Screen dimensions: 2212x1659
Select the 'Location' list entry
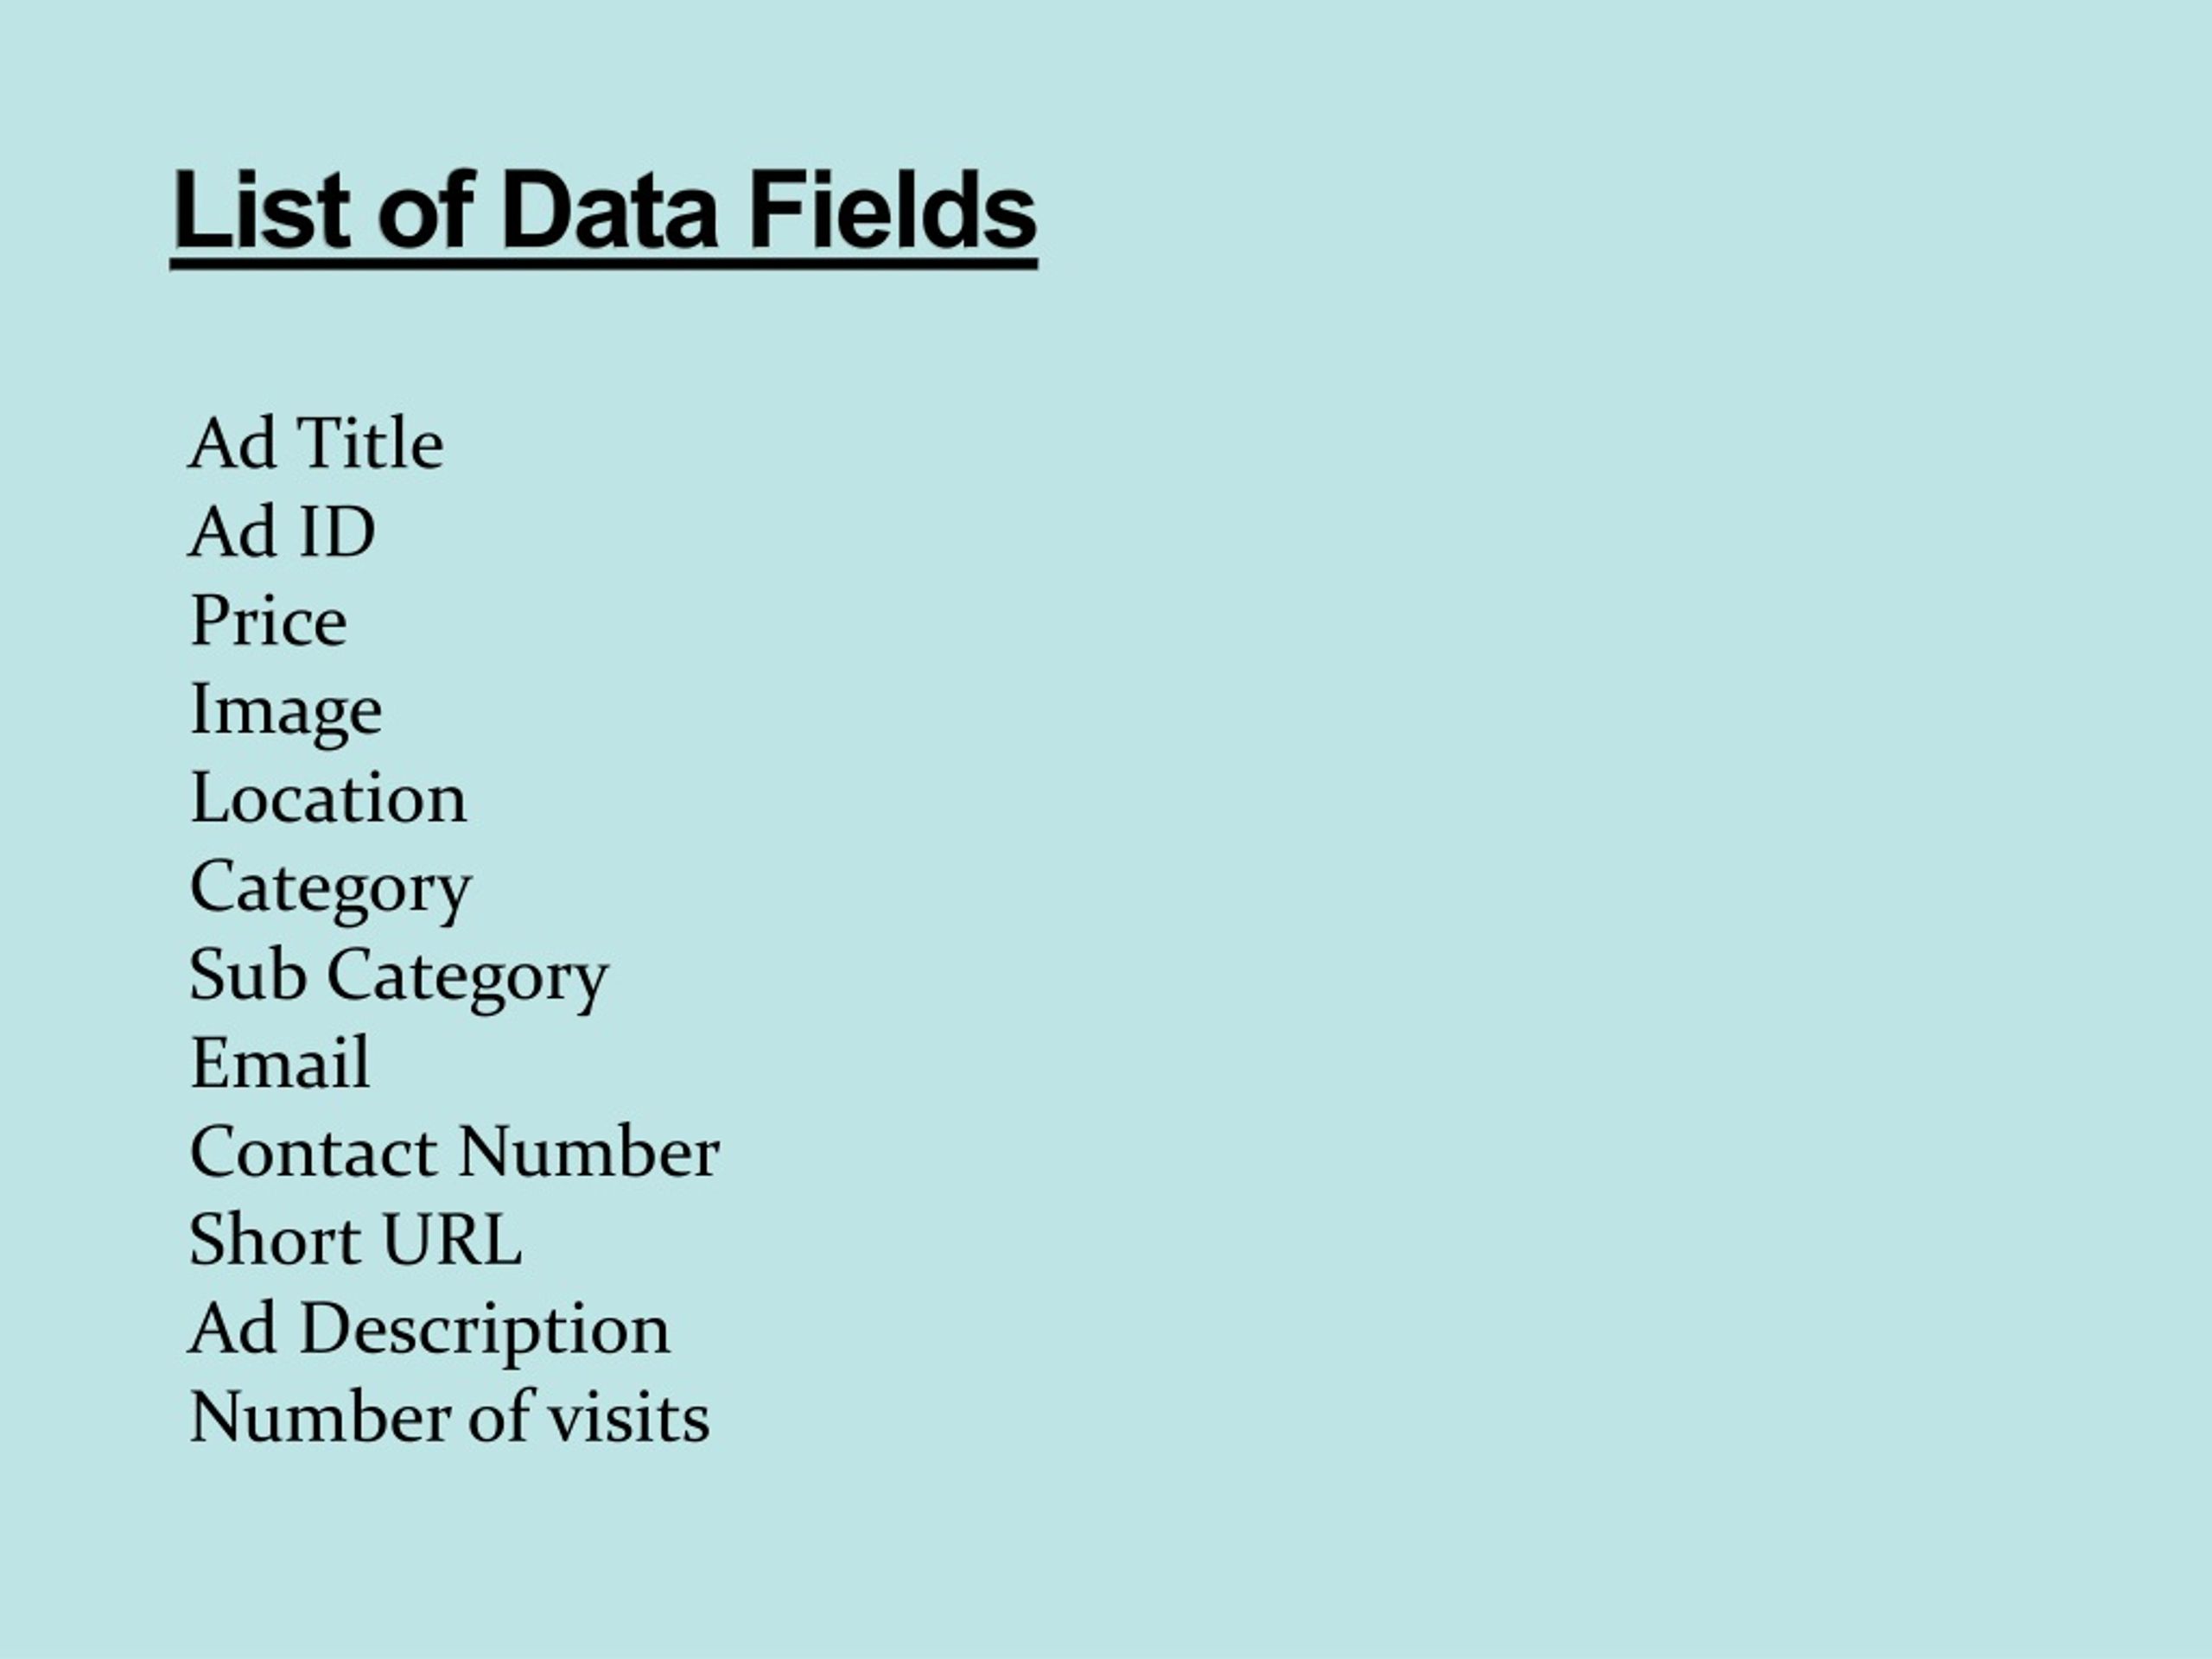click(x=328, y=797)
